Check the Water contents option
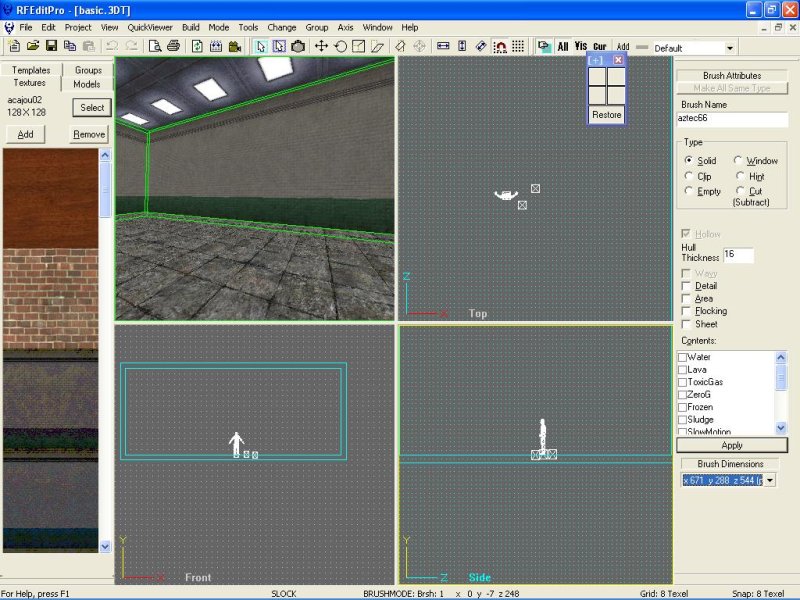The width and height of the screenshot is (800, 600). point(683,357)
